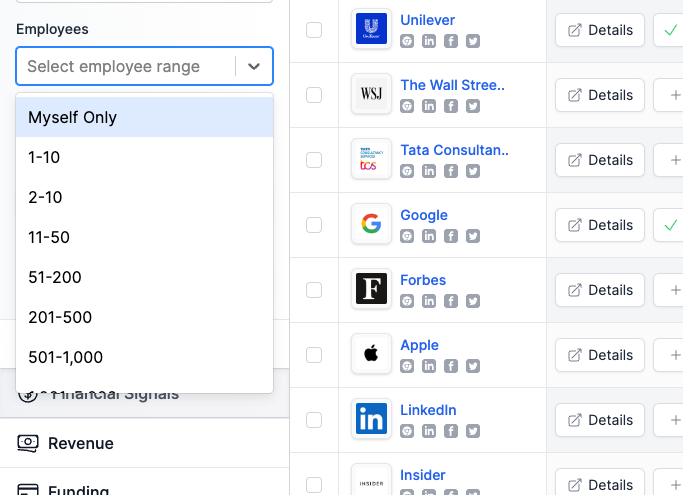The height and width of the screenshot is (495, 683).
Task: Open Google's Twitter icon
Action: tap(473, 236)
